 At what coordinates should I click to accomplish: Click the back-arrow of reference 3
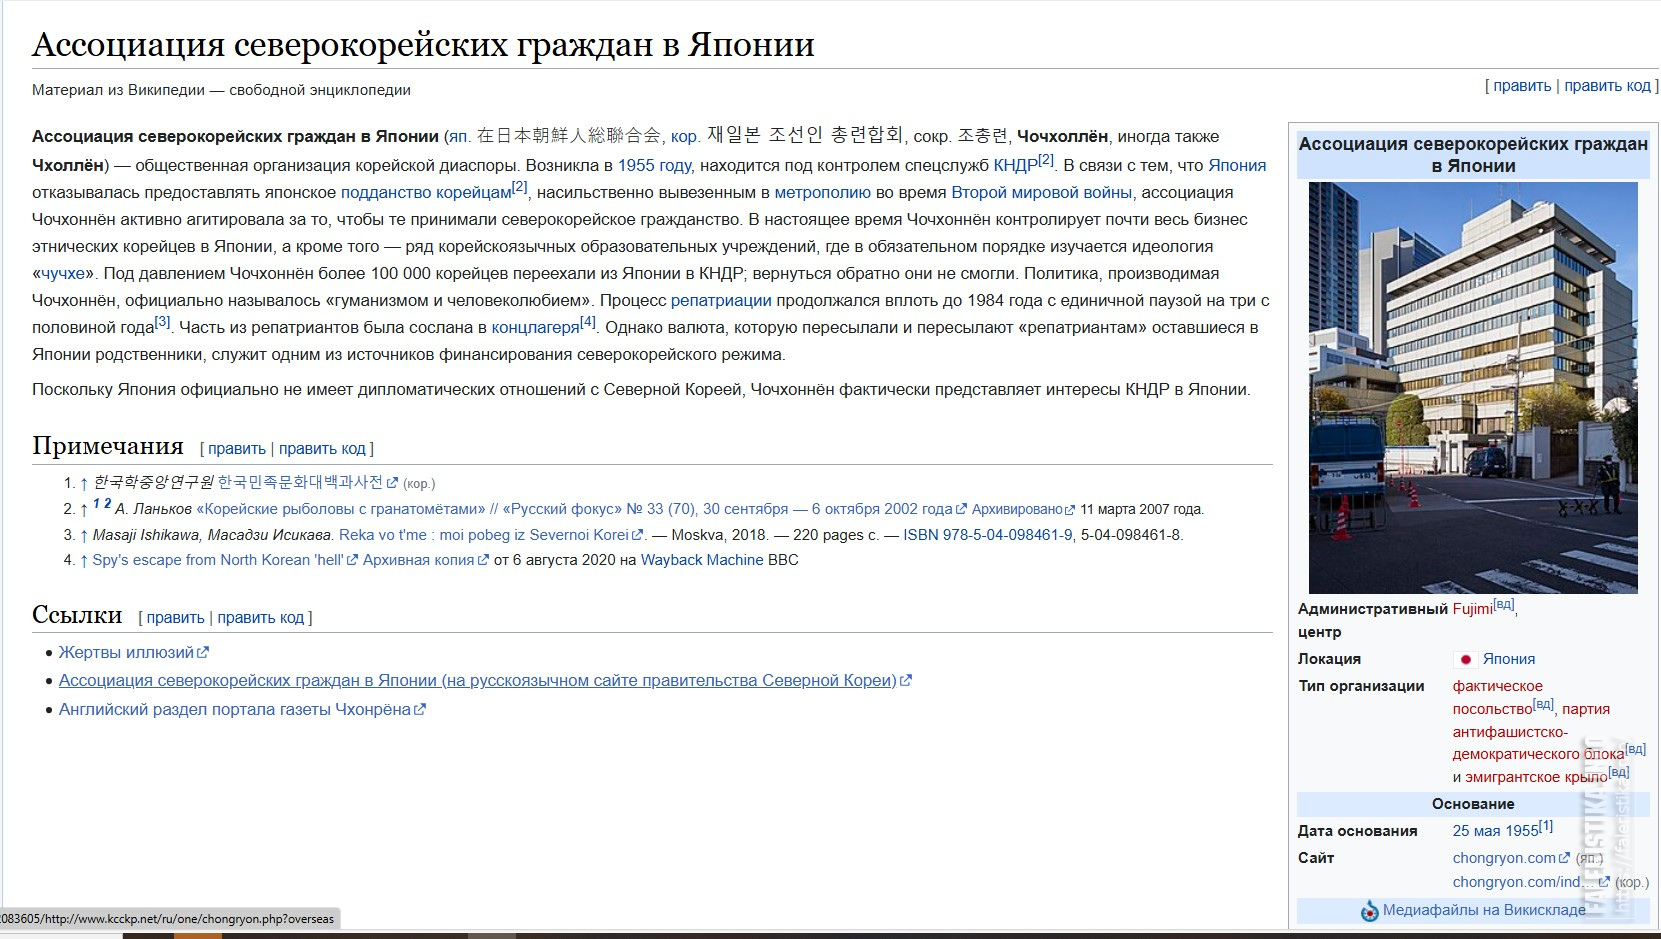click(84, 535)
